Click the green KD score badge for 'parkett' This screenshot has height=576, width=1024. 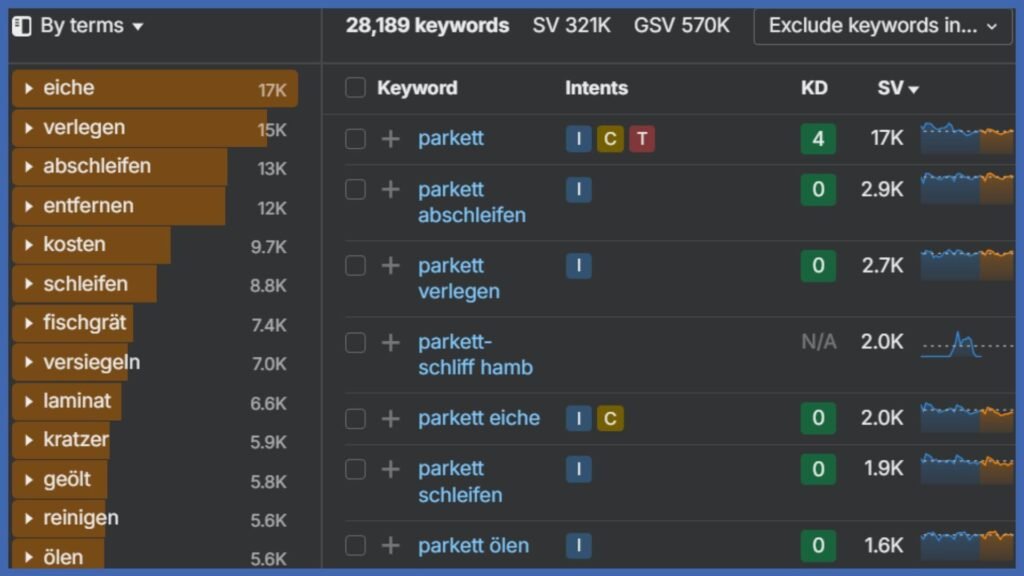pyautogui.click(x=818, y=139)
